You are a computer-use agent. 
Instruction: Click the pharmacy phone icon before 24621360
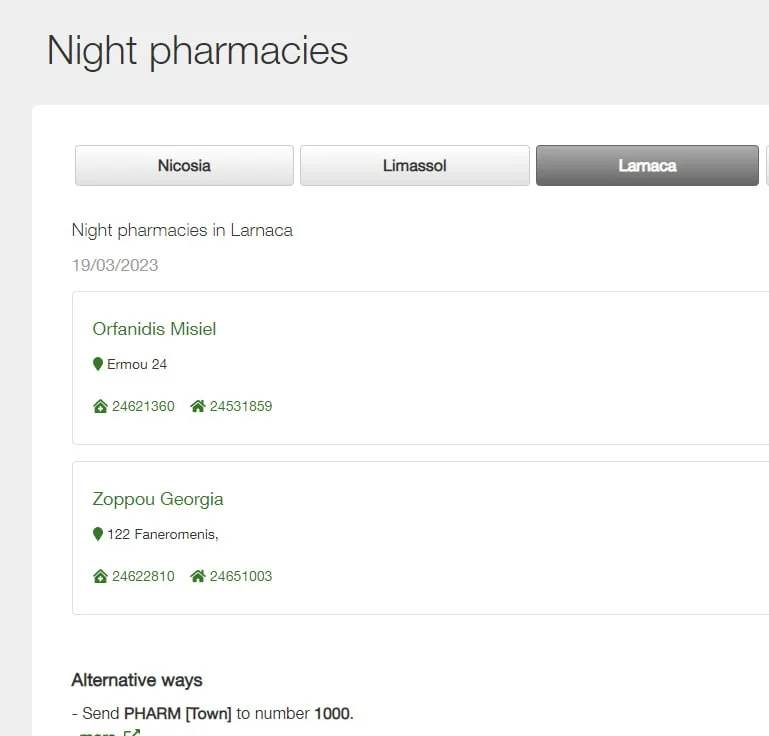click(100, 407)
